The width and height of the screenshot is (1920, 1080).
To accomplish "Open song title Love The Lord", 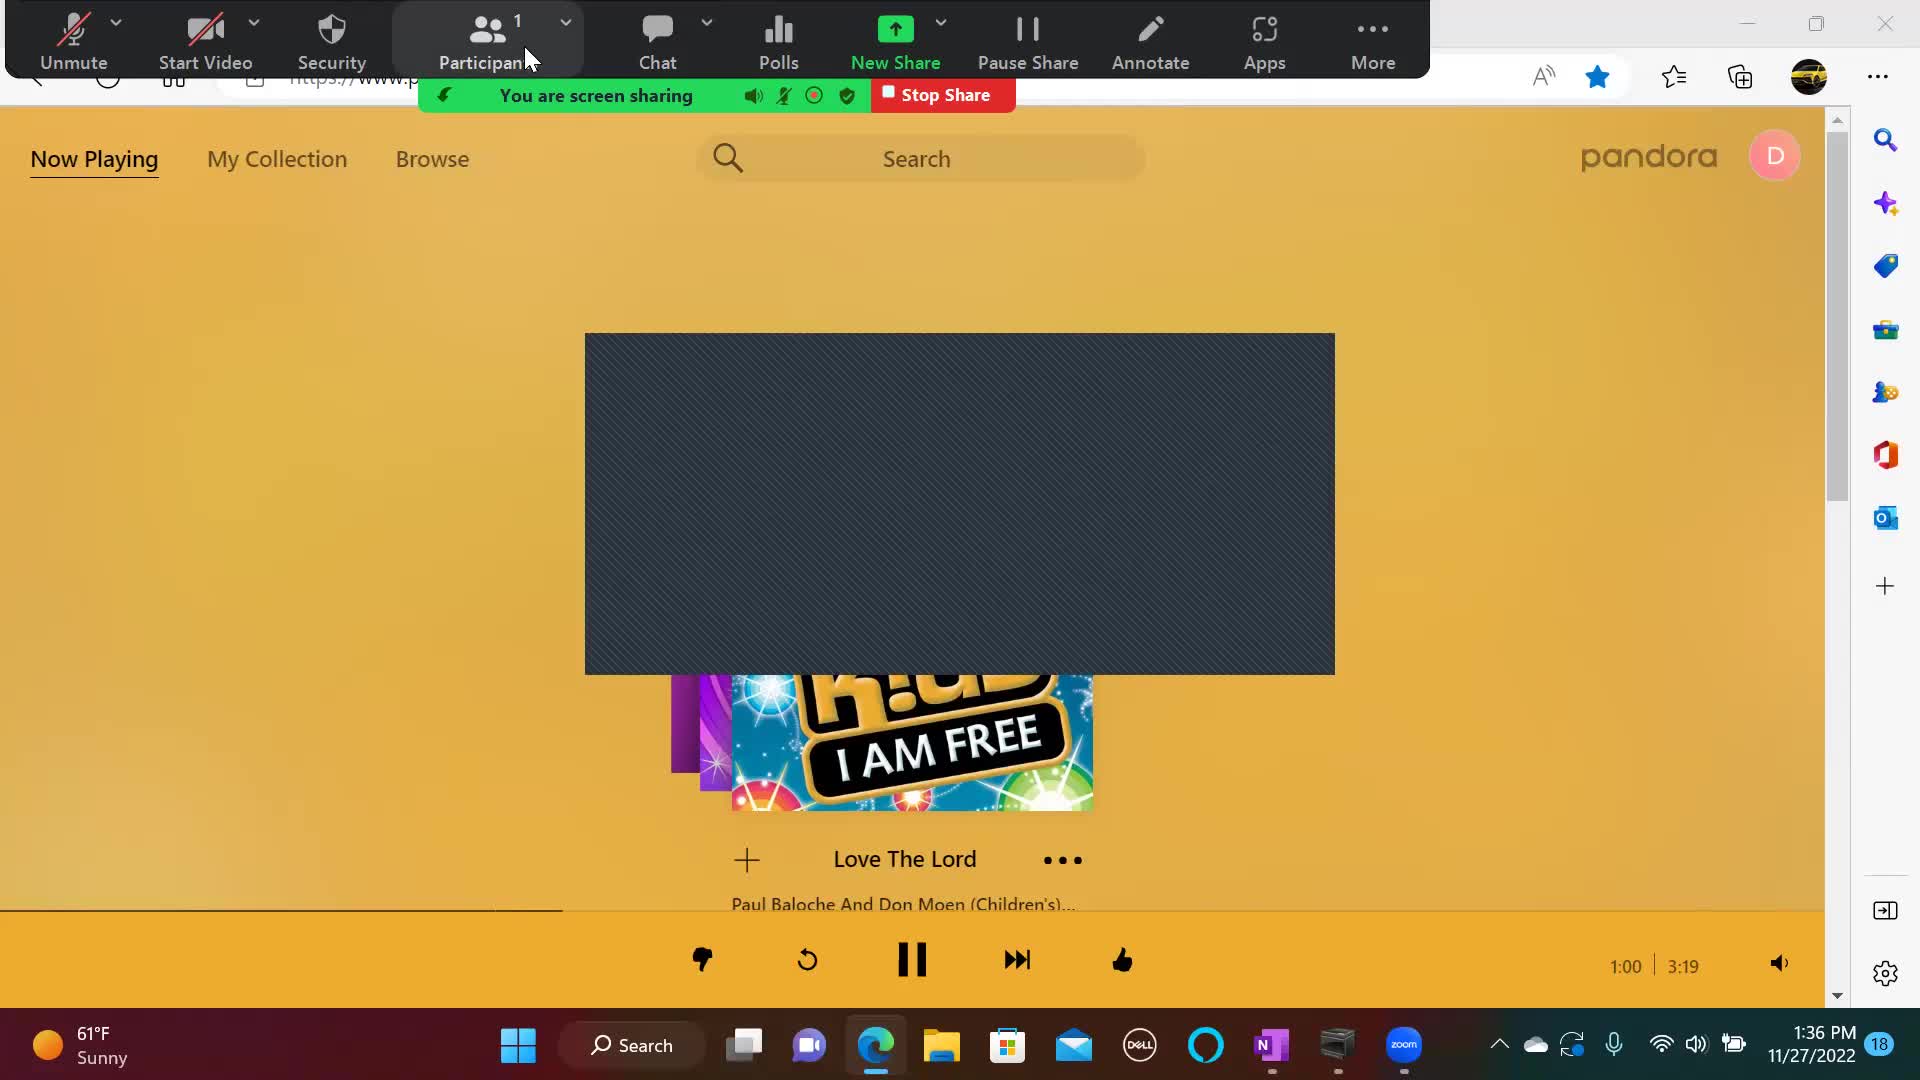I will coord(905,859).
